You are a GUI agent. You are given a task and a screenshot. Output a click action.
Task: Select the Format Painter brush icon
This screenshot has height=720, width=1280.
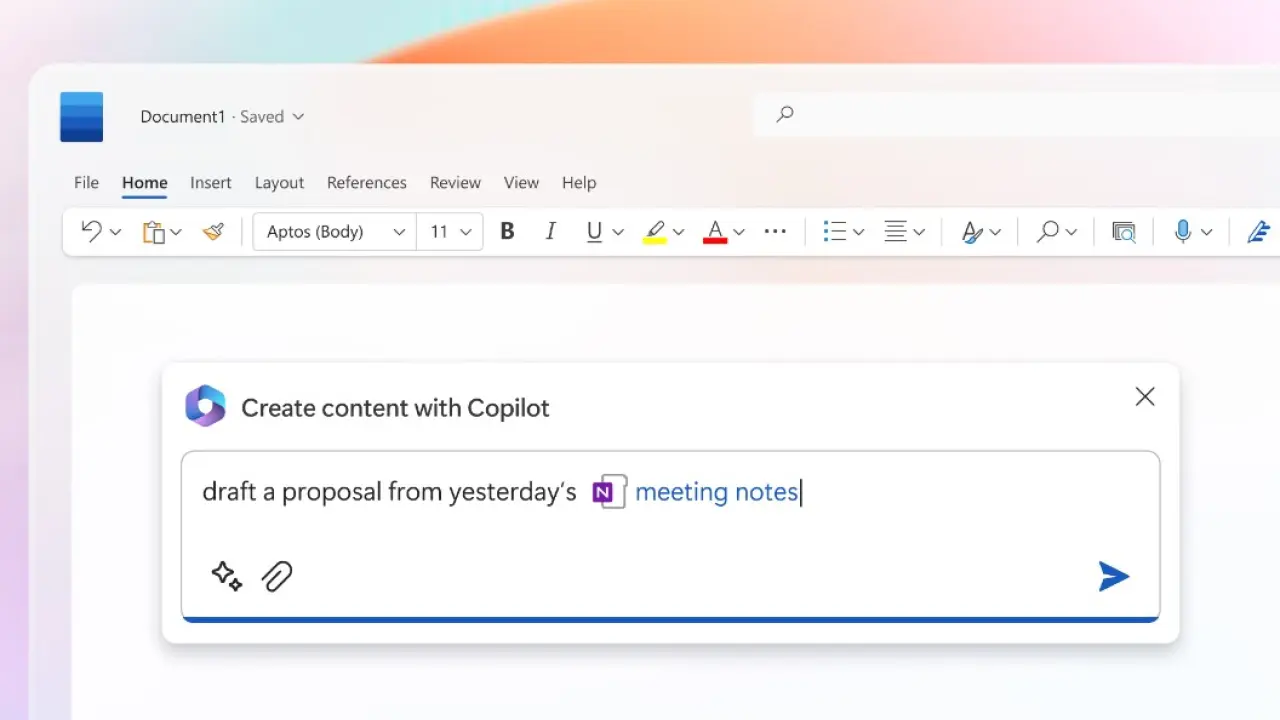pos(213,232)
